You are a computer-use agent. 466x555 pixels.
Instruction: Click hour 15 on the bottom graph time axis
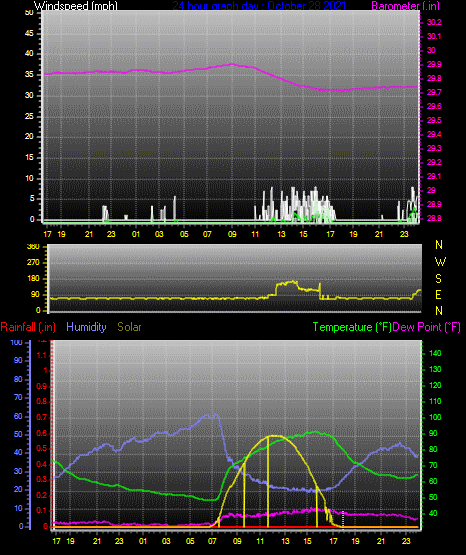307,541
